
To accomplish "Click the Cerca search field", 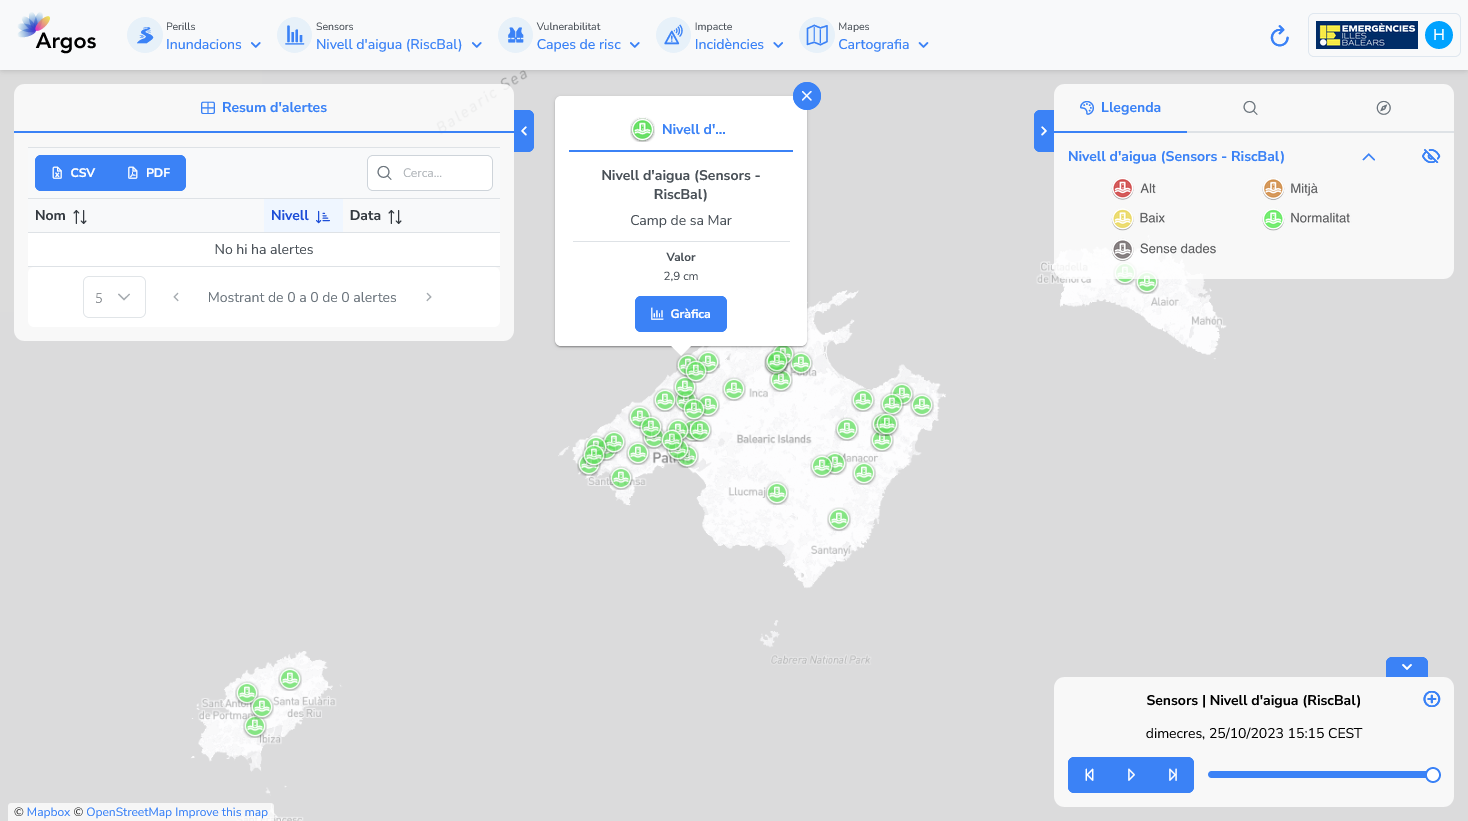I will [x=430, y=173].
